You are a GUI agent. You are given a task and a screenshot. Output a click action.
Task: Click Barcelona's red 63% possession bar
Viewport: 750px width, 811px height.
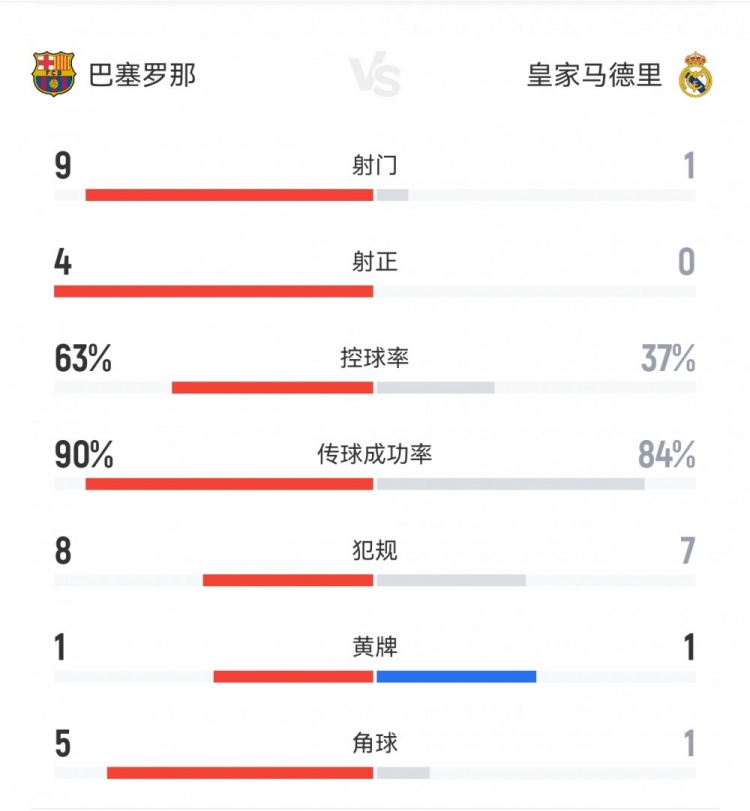272,387
